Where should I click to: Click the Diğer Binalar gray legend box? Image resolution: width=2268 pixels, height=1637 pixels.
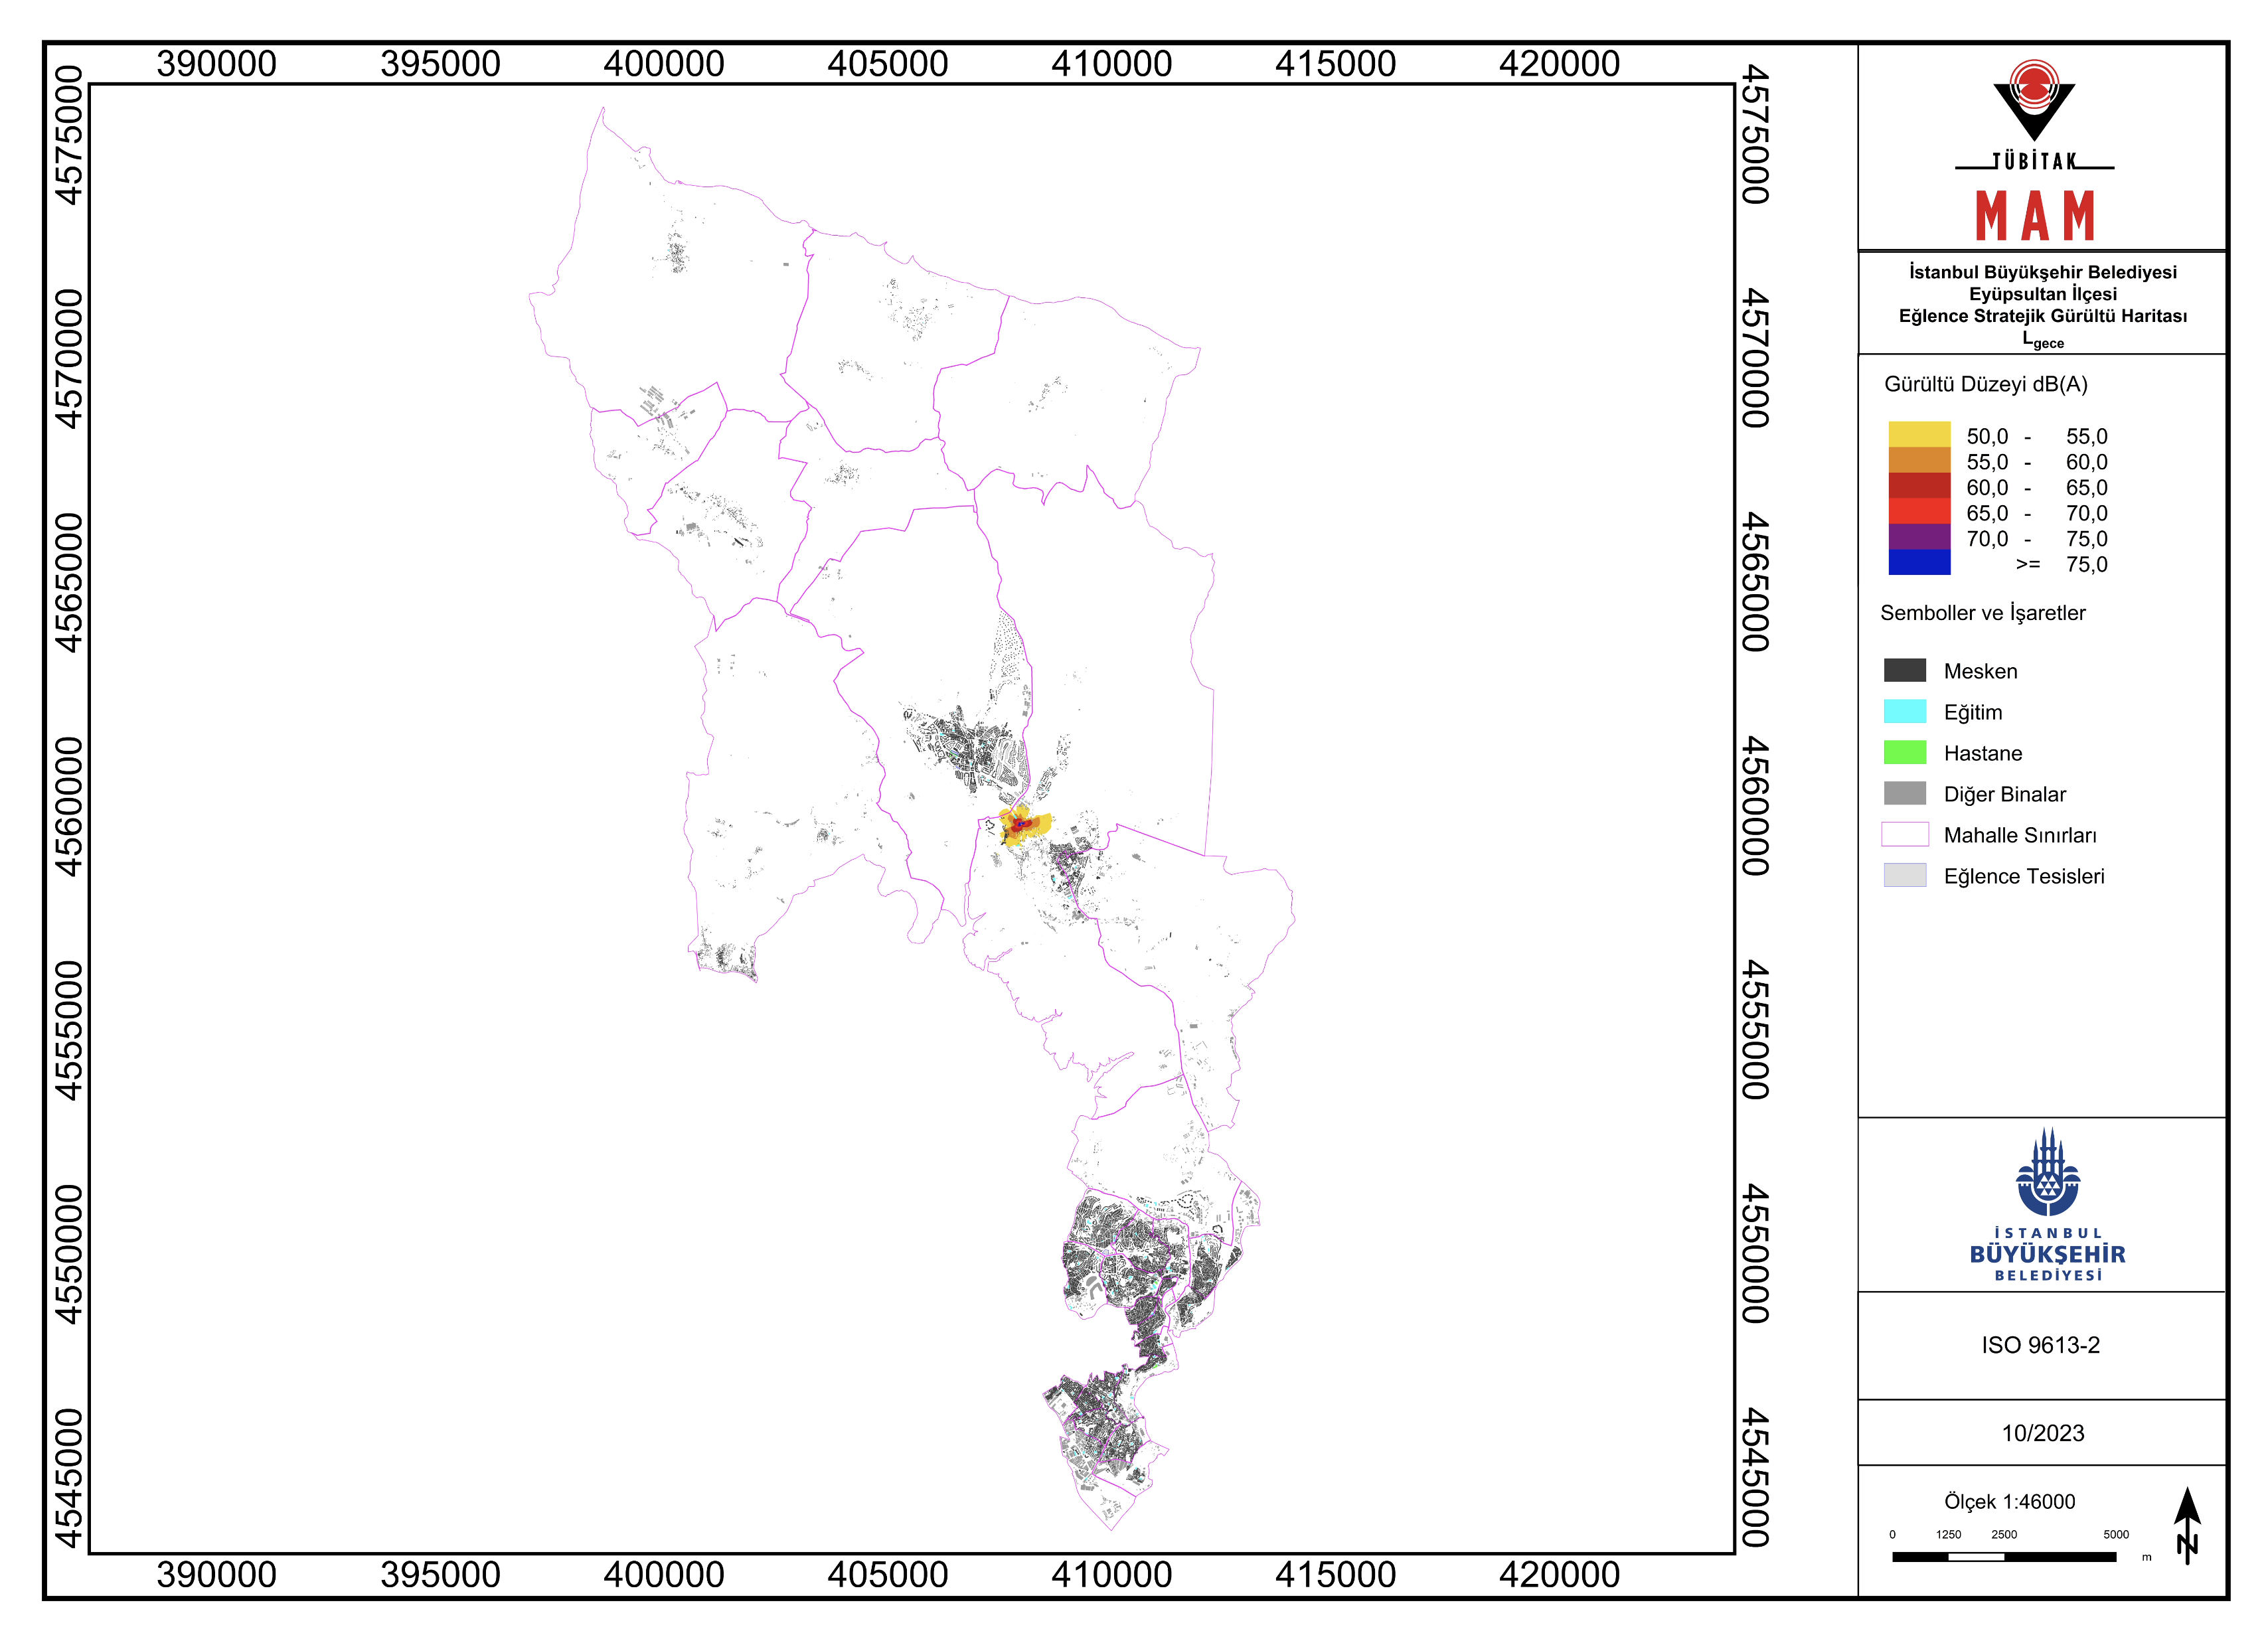tap(1904, 793)
